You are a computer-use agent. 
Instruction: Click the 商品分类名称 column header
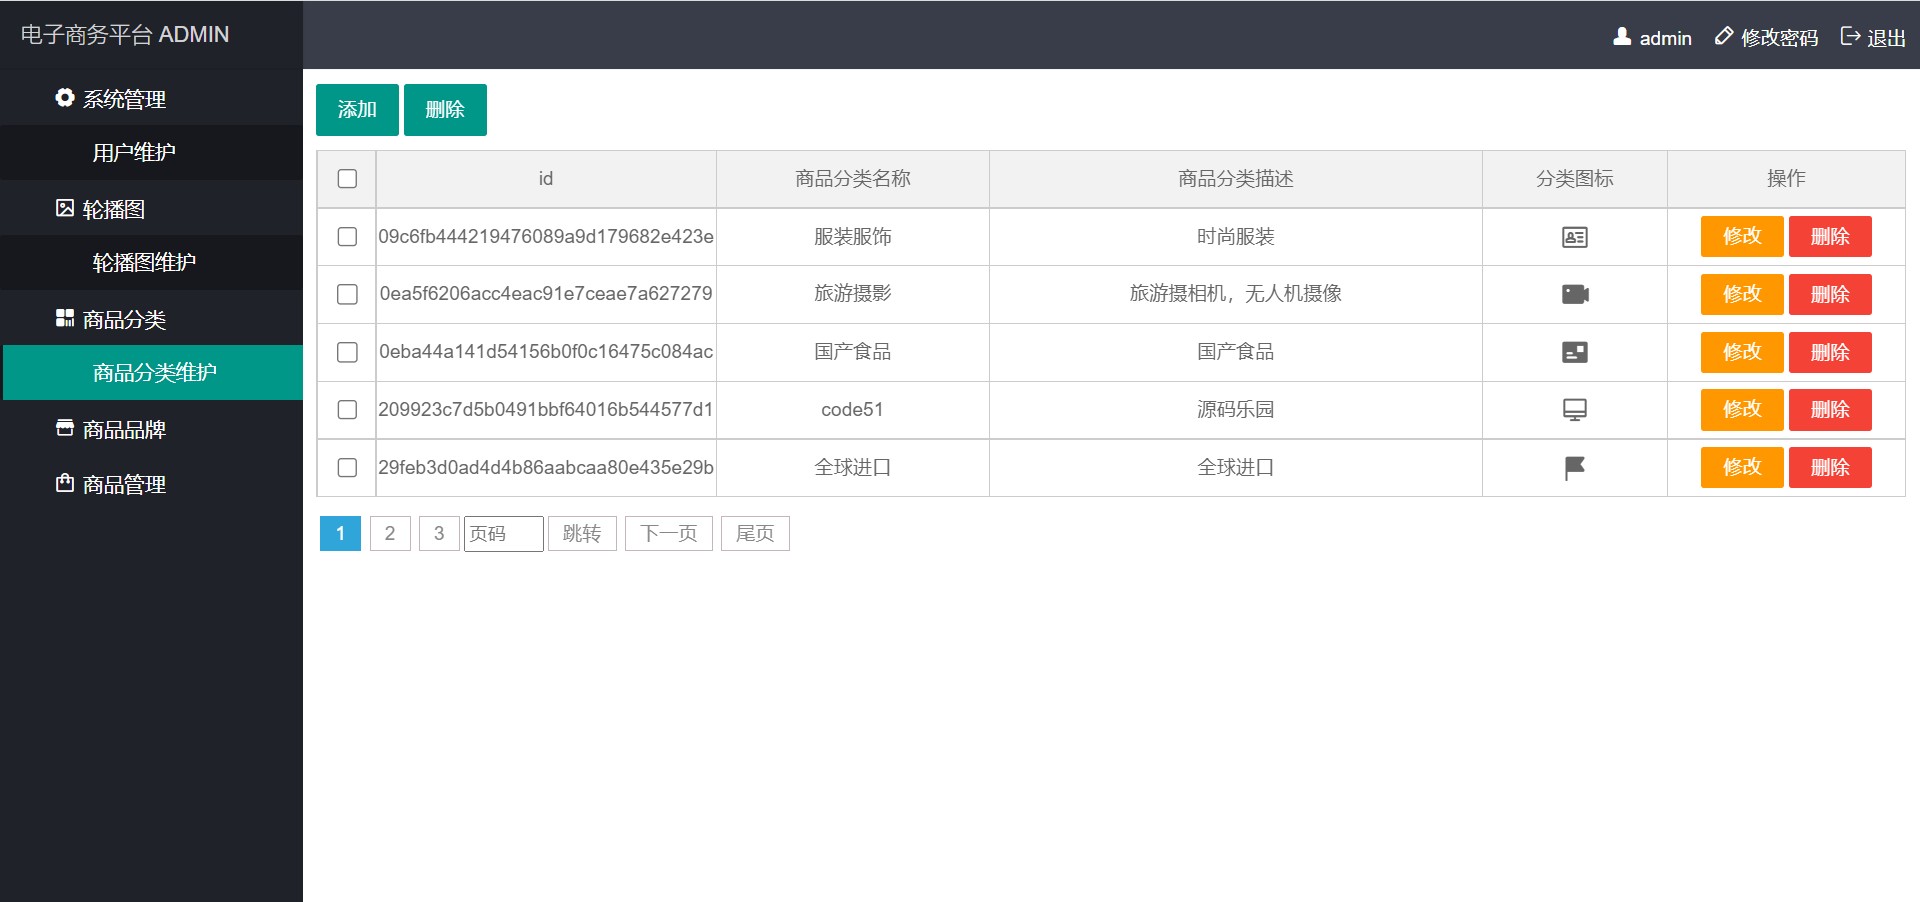853,179
